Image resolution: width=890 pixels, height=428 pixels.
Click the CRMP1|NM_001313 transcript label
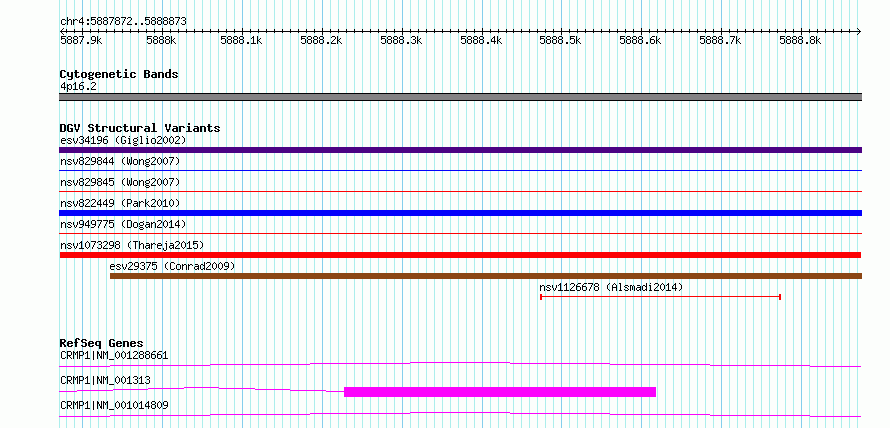[x=105, y=380]
